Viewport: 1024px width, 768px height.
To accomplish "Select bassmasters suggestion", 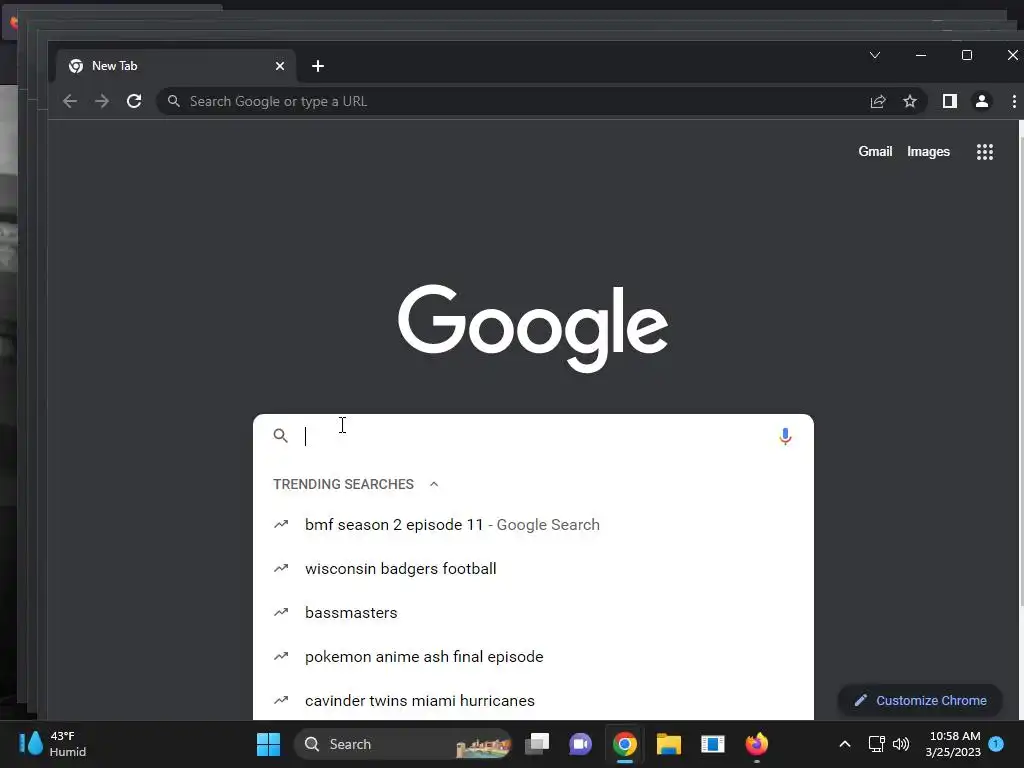I will 533,613.
